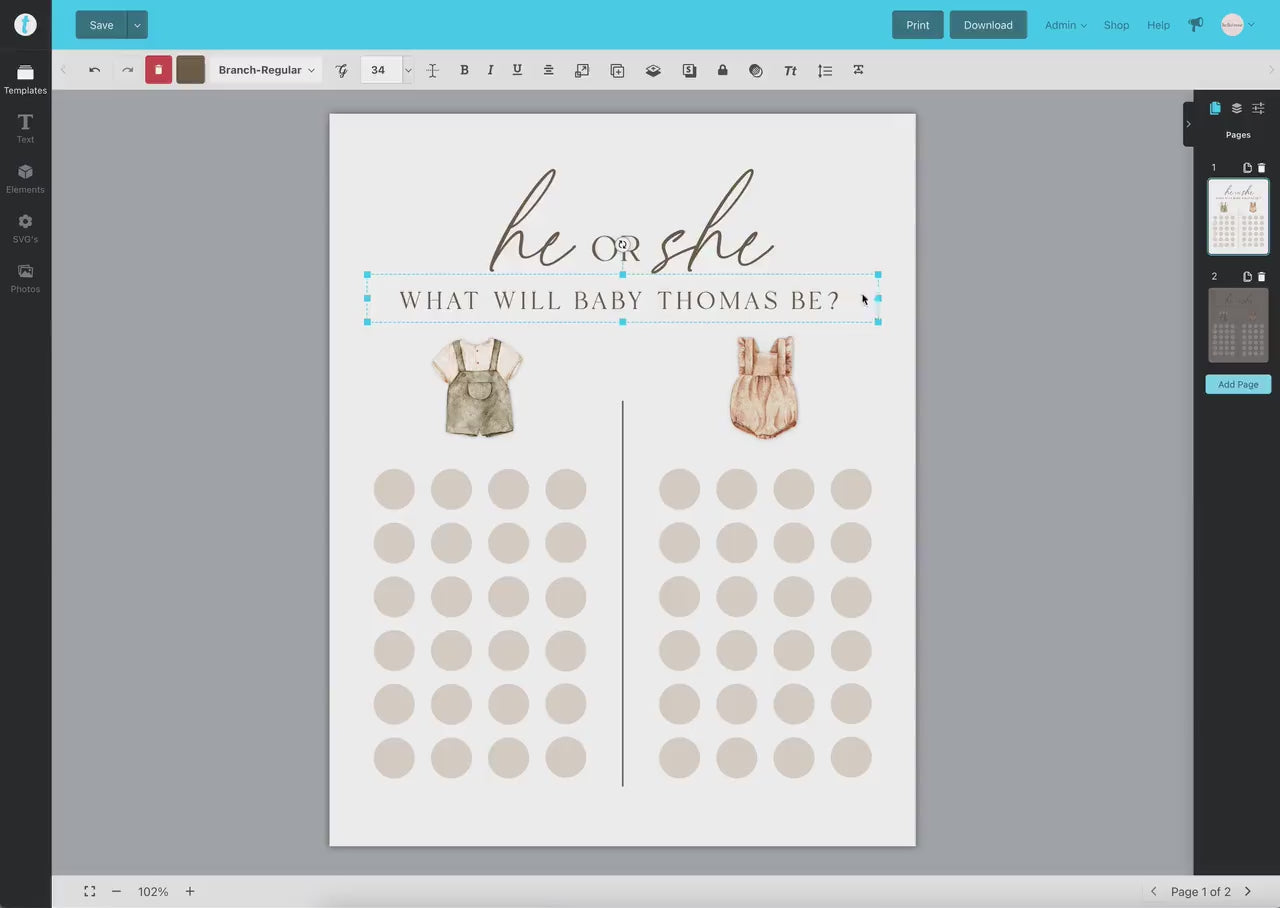Delete page 2
This screenshot has height=908, width=1280.
point(1261,277)
